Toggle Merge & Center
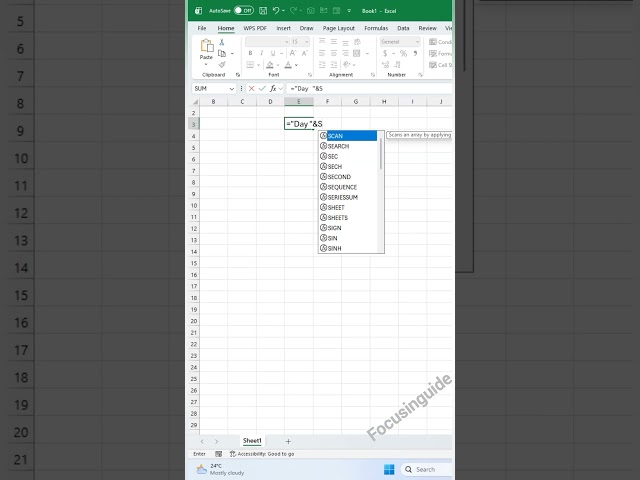The height and width of the screenshot is (480, 640). click(x=357, y=53)
